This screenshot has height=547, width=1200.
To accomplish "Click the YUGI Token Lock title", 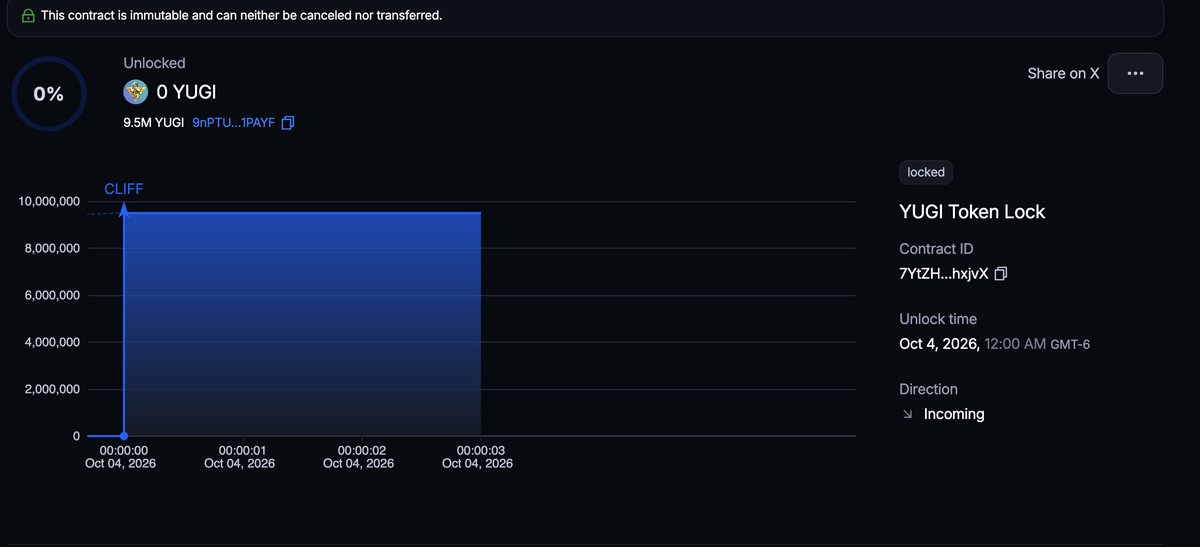I will [x=972, y=212].
